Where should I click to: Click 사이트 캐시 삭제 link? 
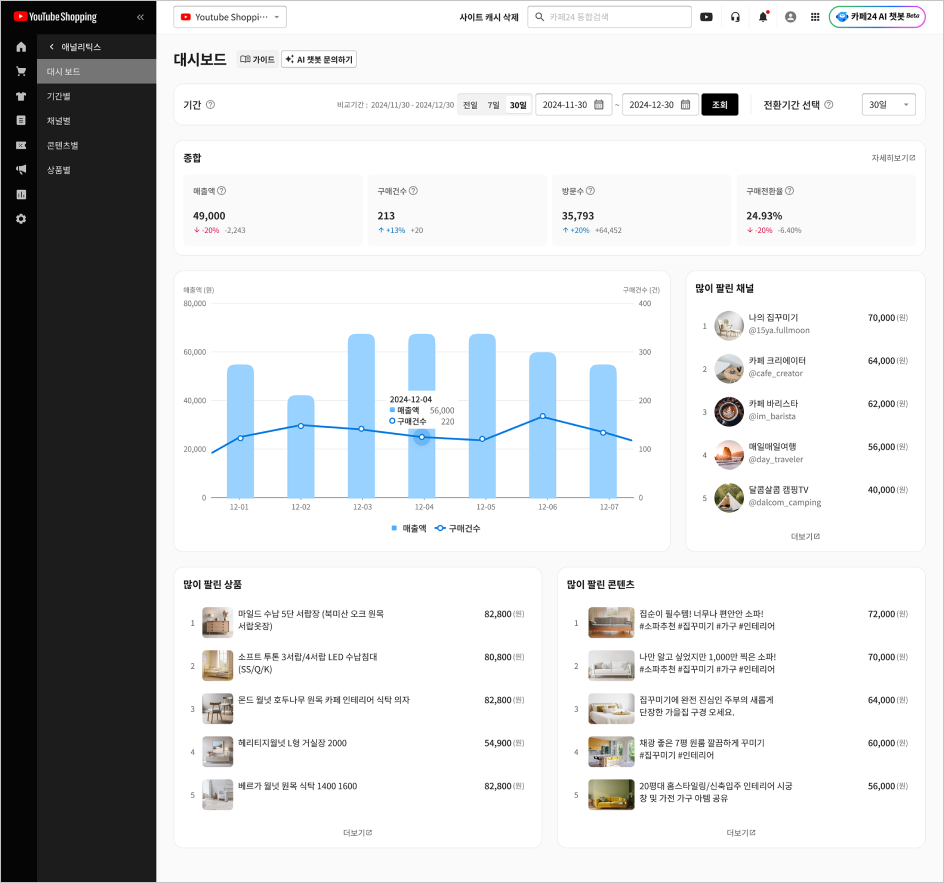(489, 17)
